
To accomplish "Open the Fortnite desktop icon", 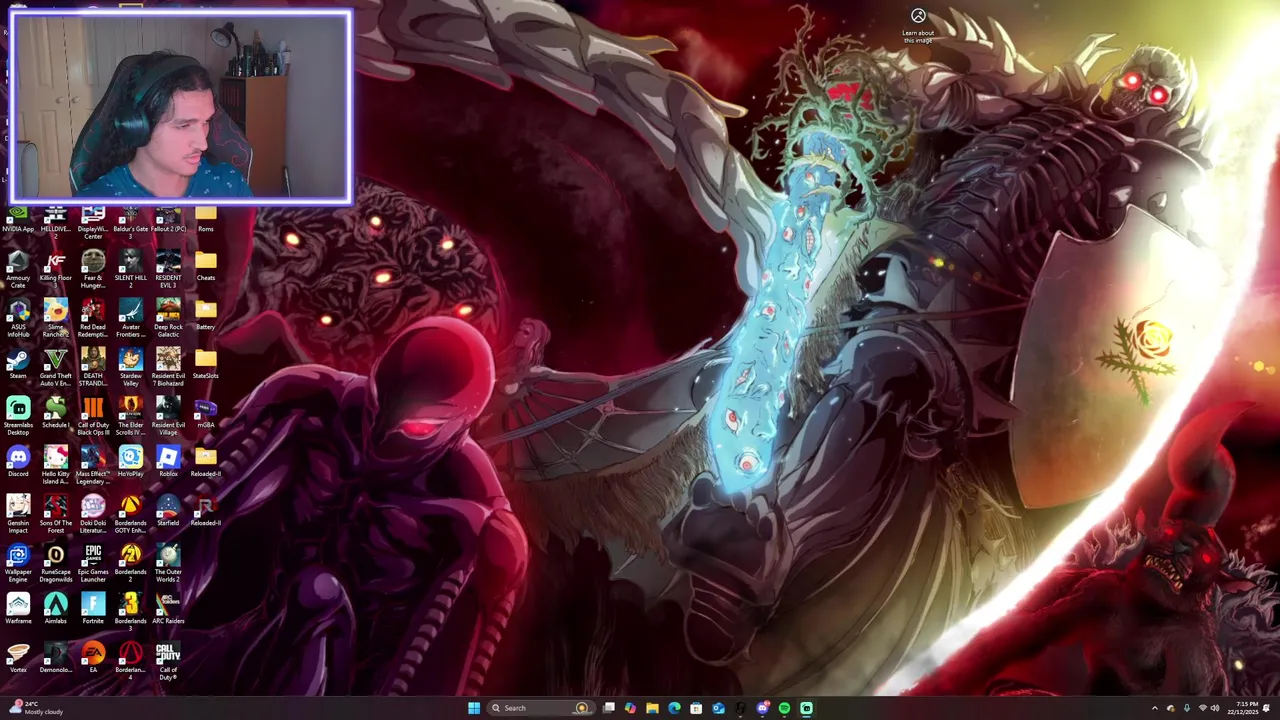I will [93, 608].
